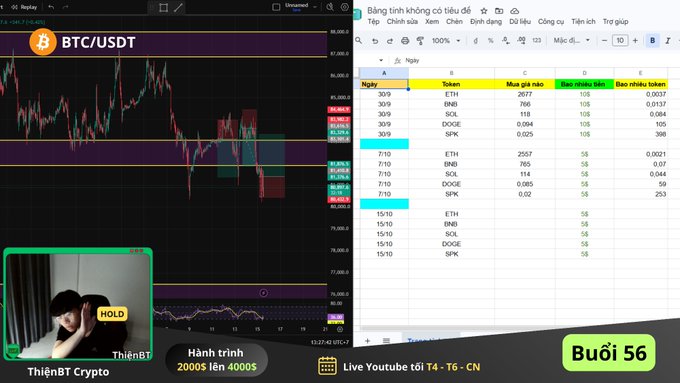
Task: Open the Unnamed layout dropdown
Action: point(301,7)
